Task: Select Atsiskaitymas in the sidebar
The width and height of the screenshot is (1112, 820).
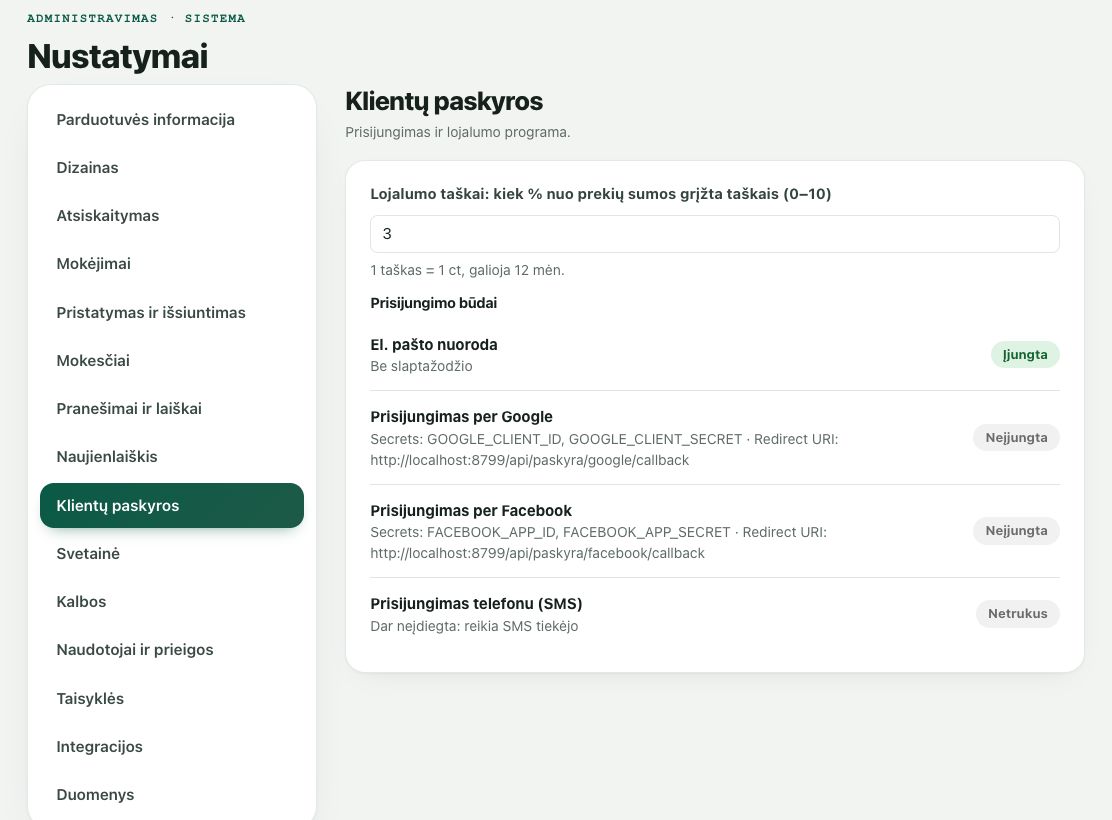Action: [x=172, y=216]
